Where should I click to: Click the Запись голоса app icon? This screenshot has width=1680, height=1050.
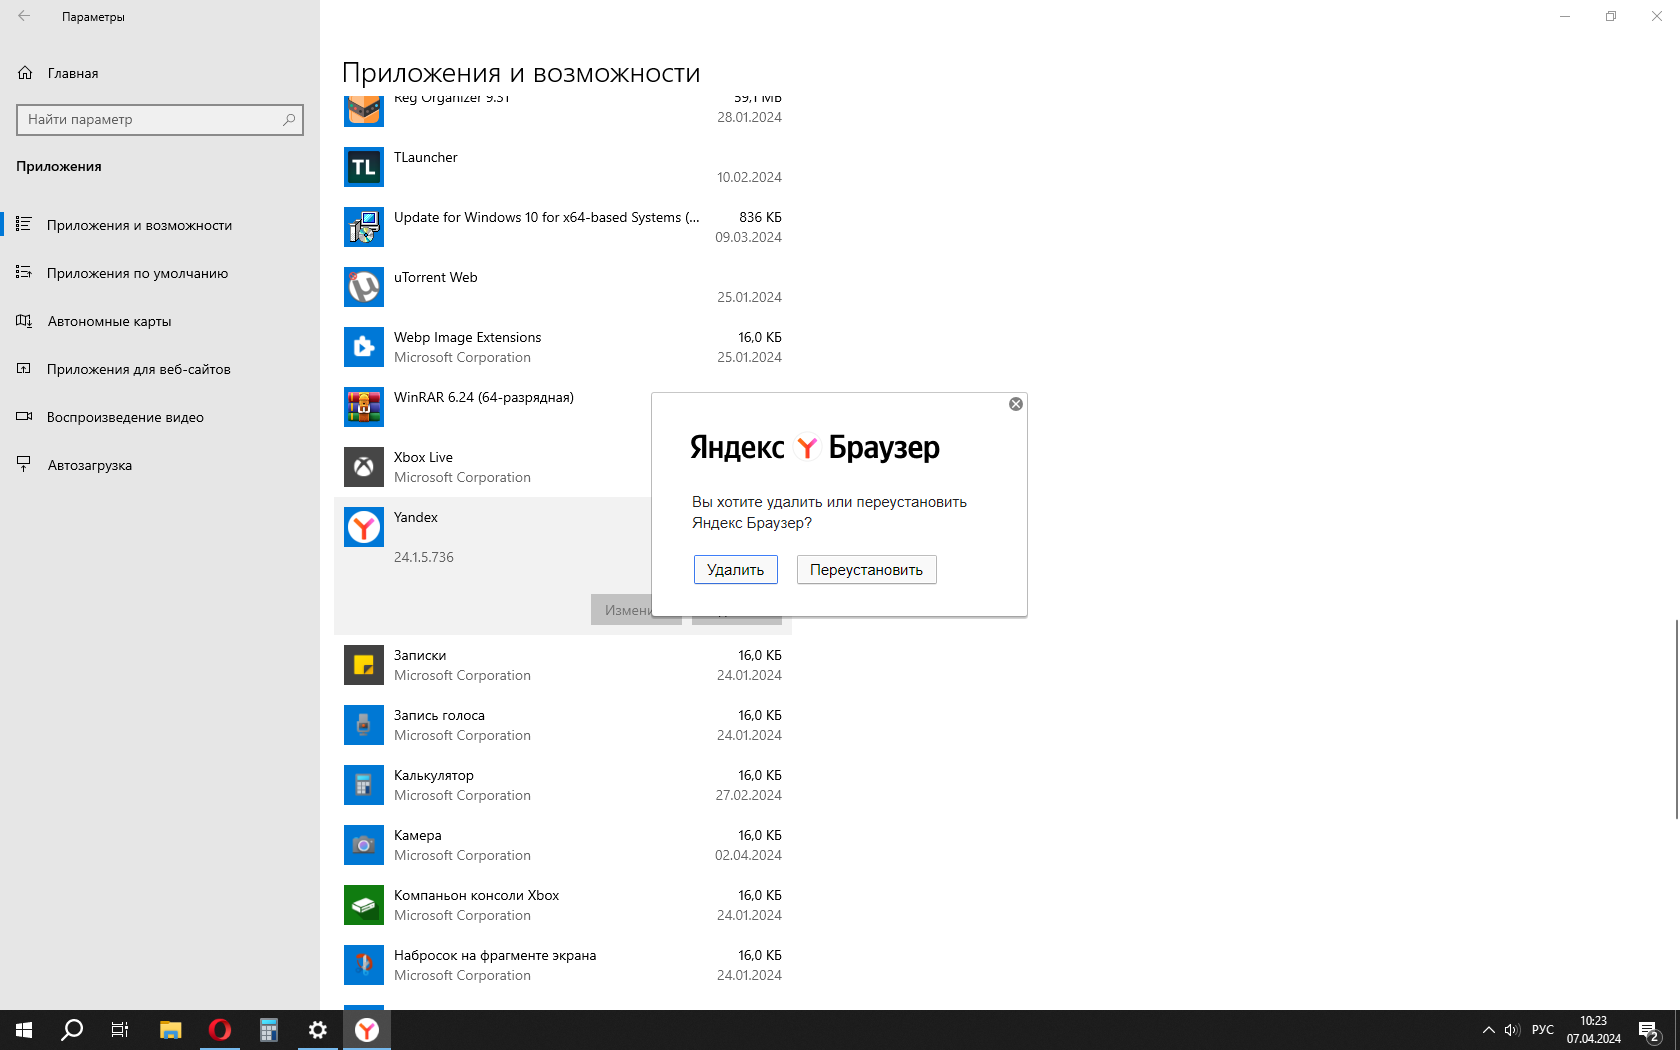[364, 725]
